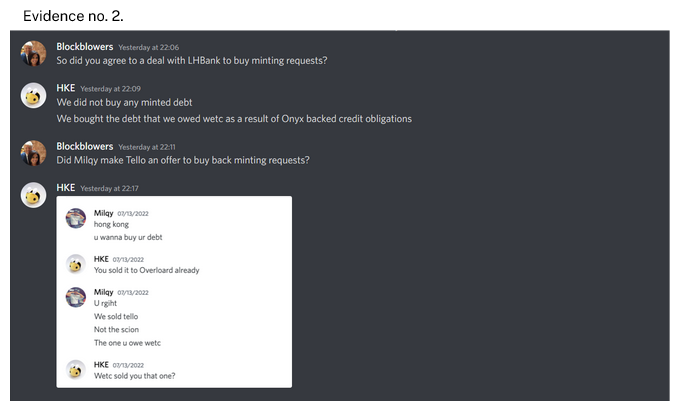Image resolution: width=680 pixels, height=405 pixels.
Task: Open Blockblowers username on the first message
Action: [85, 47]
